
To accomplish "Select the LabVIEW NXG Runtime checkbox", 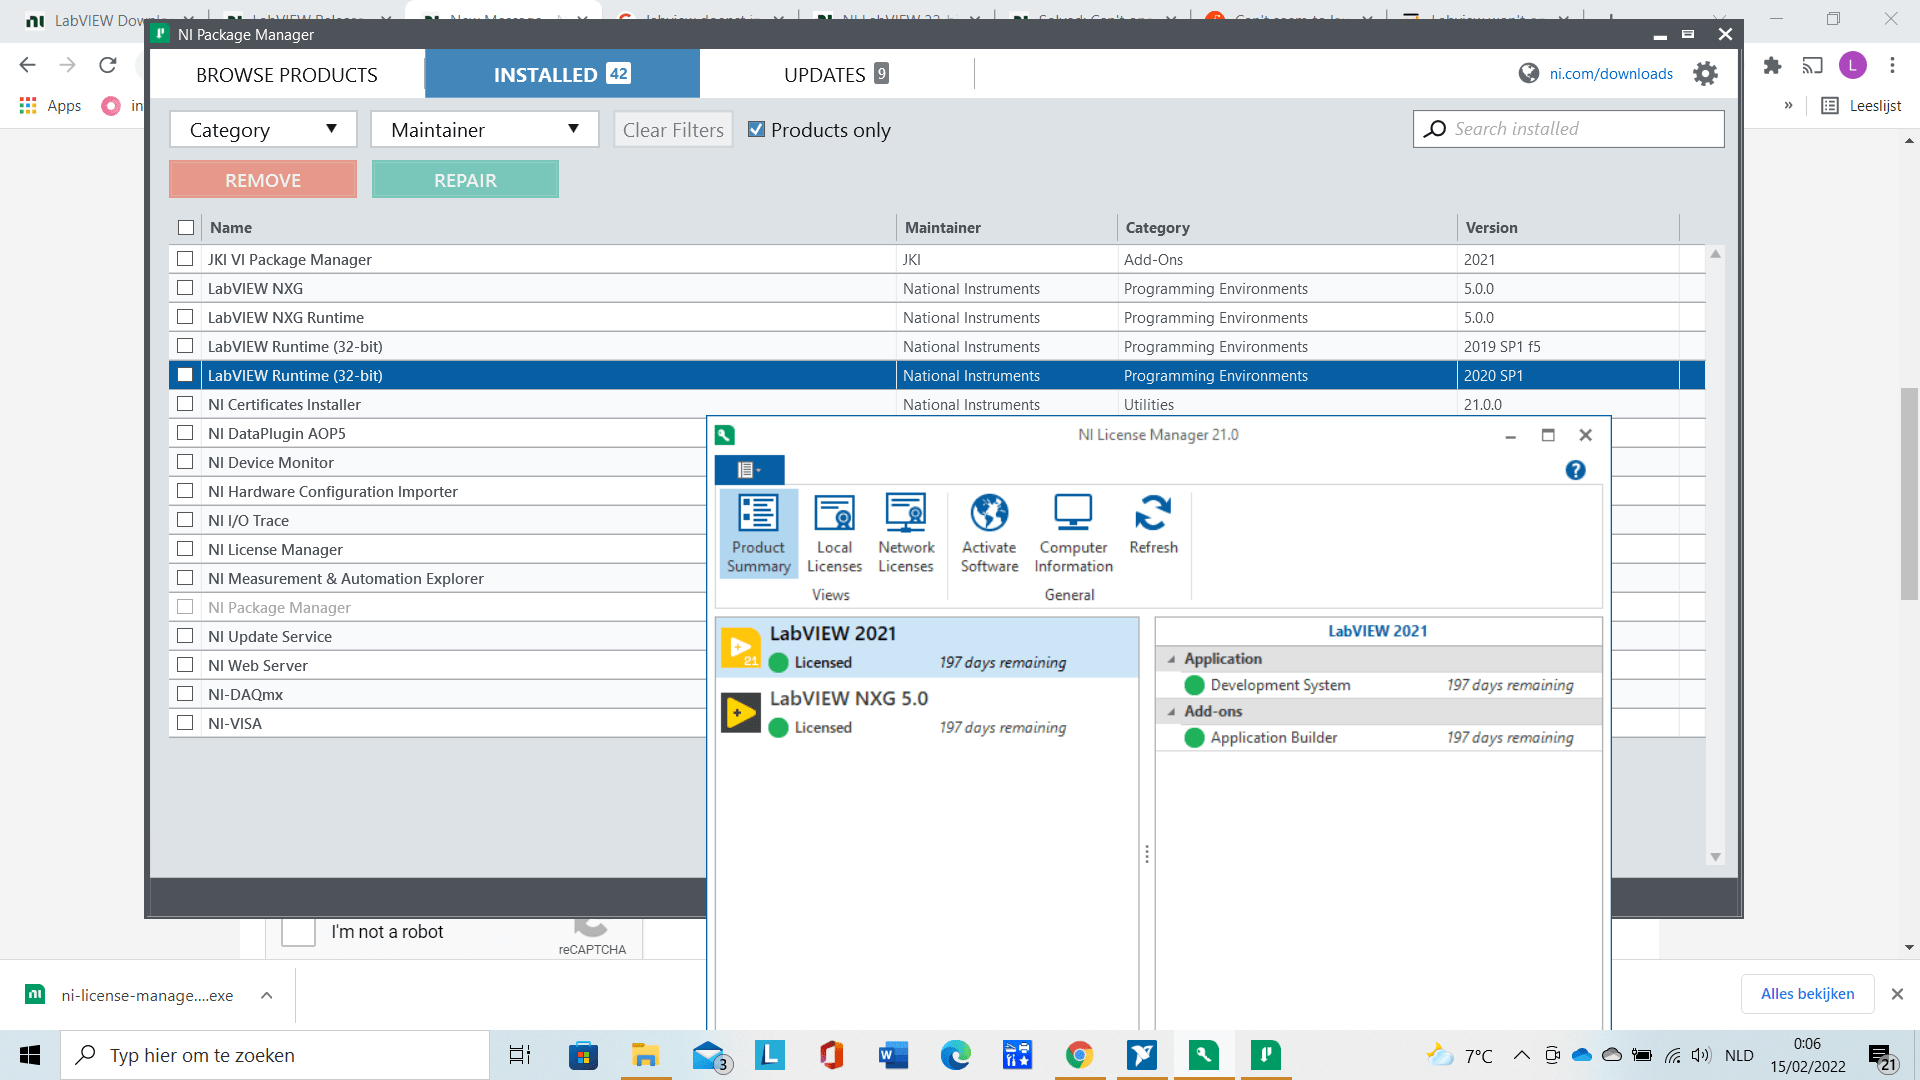I will (x=185, y=317).
